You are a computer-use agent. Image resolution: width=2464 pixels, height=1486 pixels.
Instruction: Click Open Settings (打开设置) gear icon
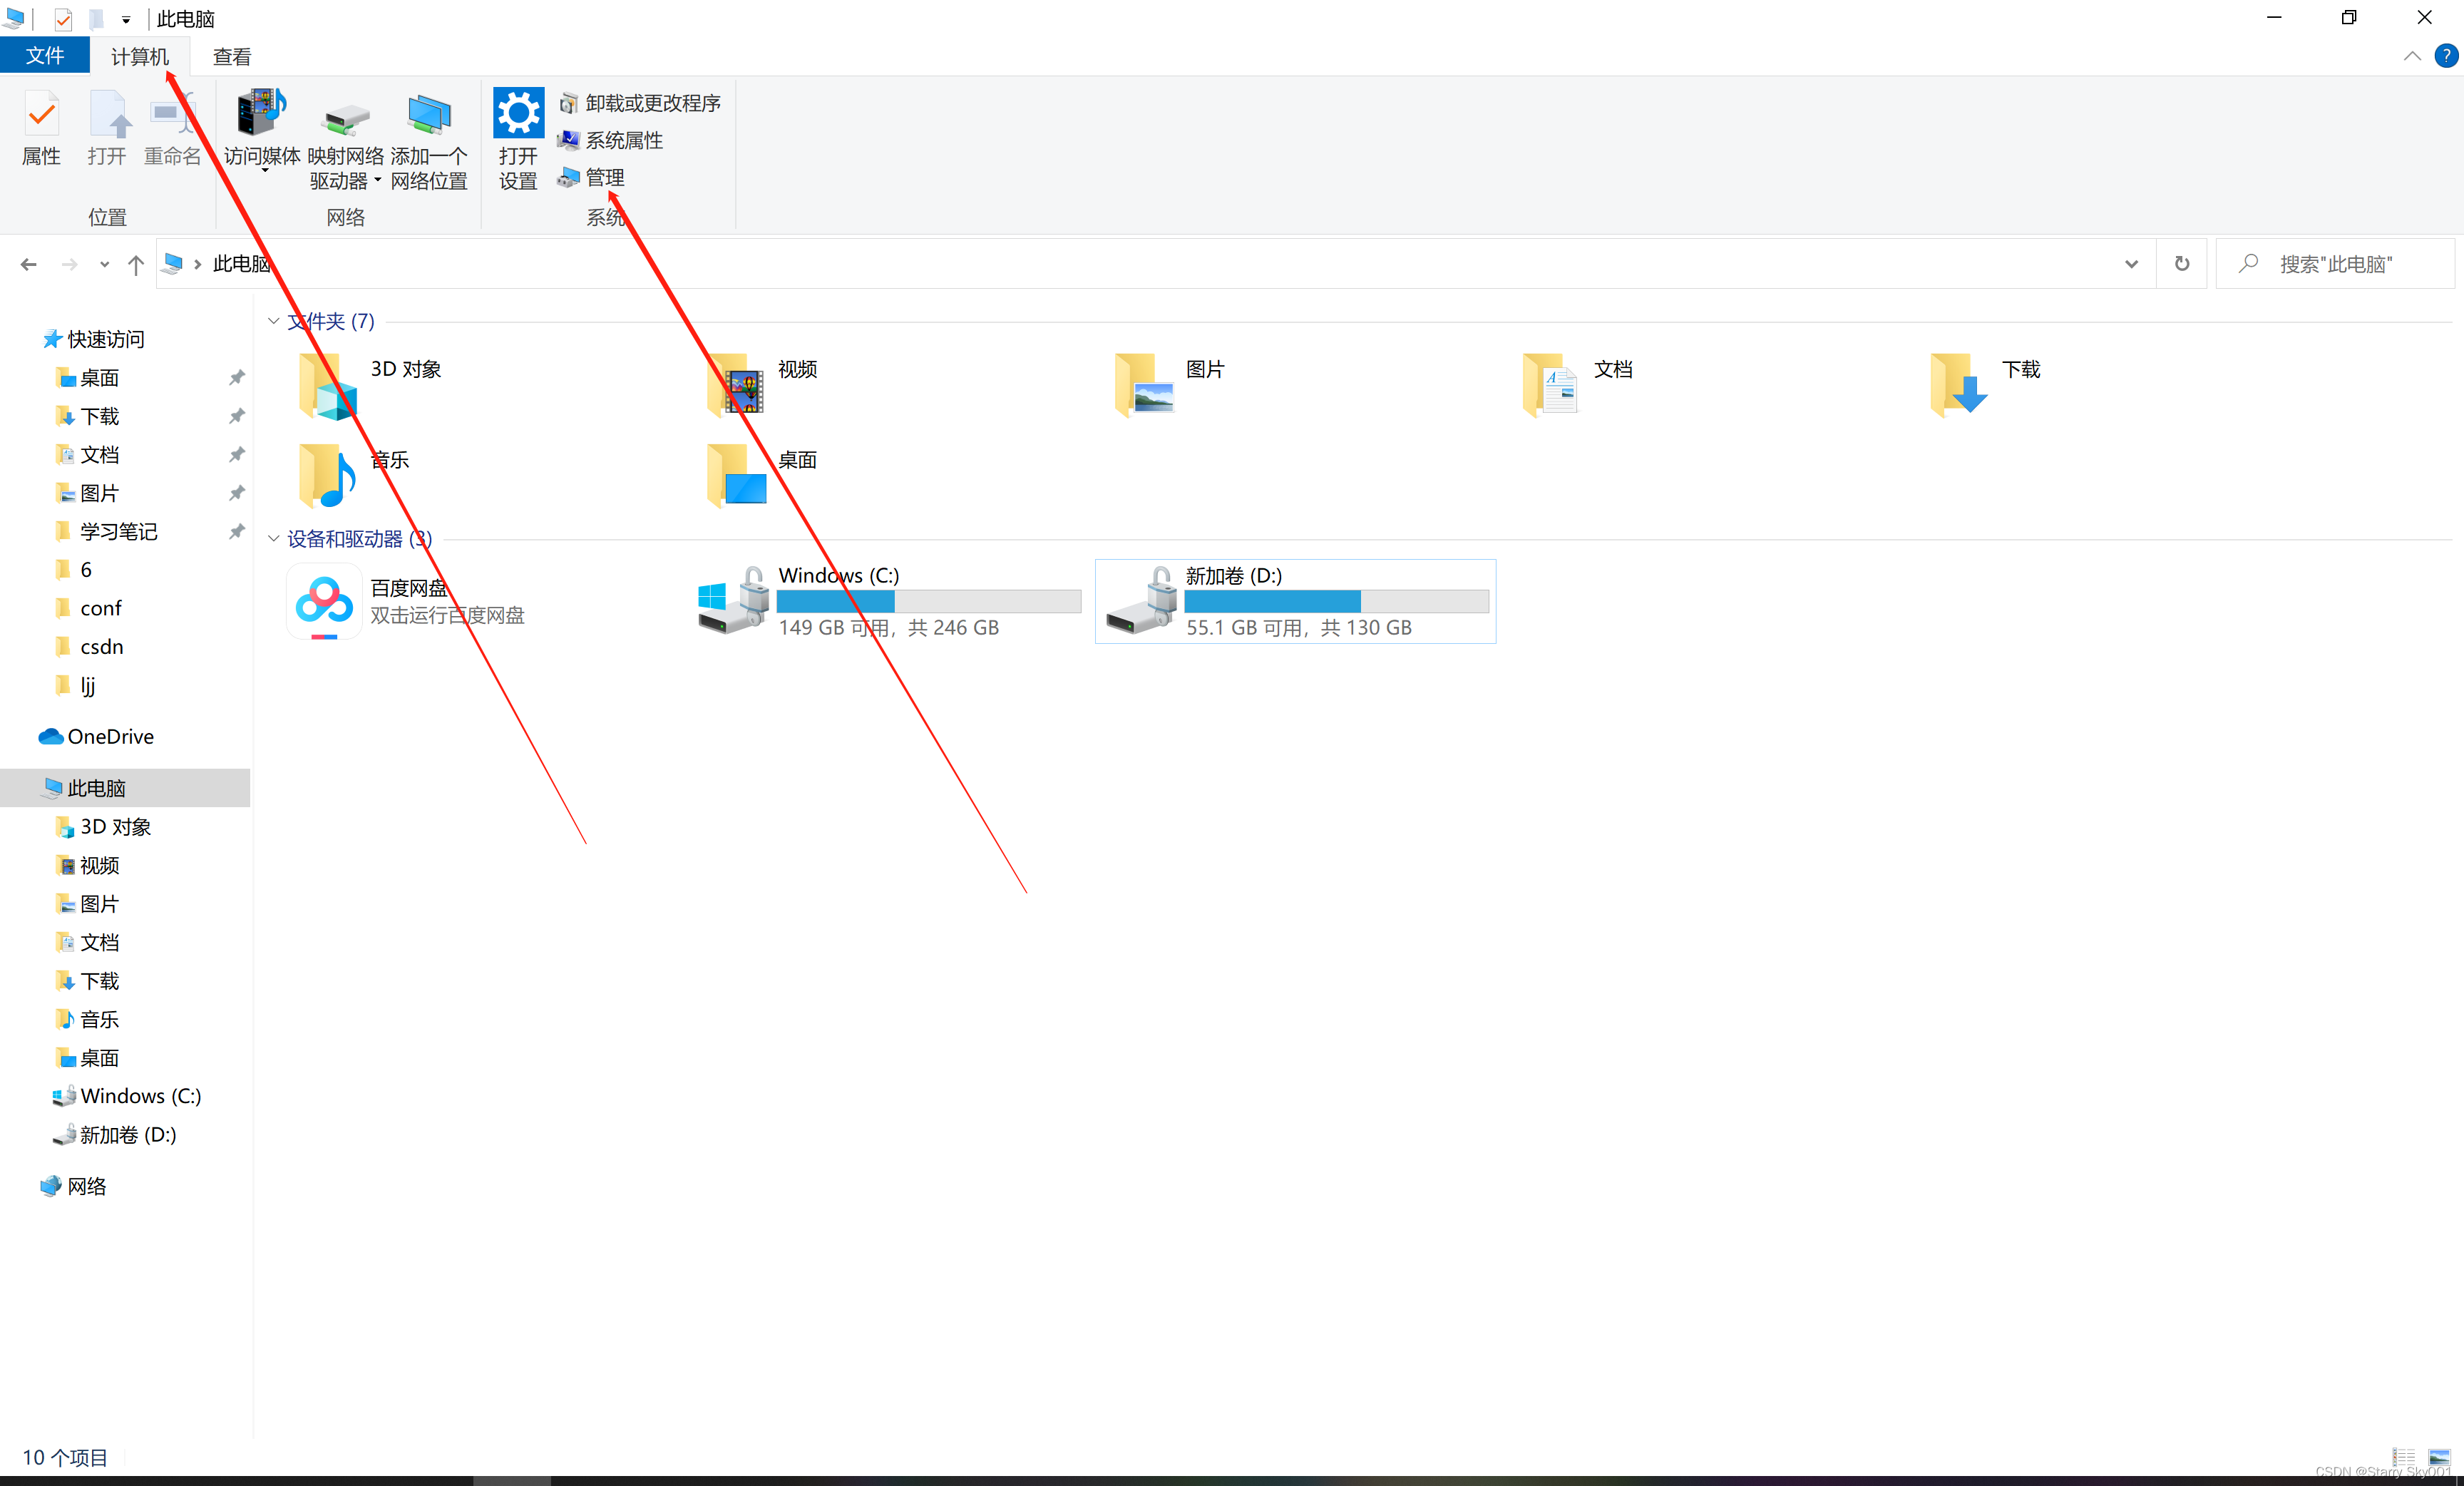518,113
